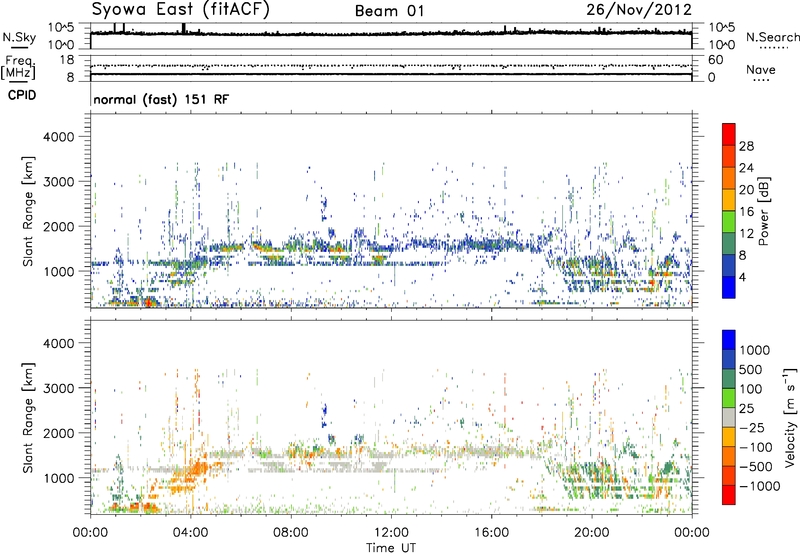This screenshot has width=800, height=554.
Task: Select the '28' power colorbar value
Action: point(746,146)
